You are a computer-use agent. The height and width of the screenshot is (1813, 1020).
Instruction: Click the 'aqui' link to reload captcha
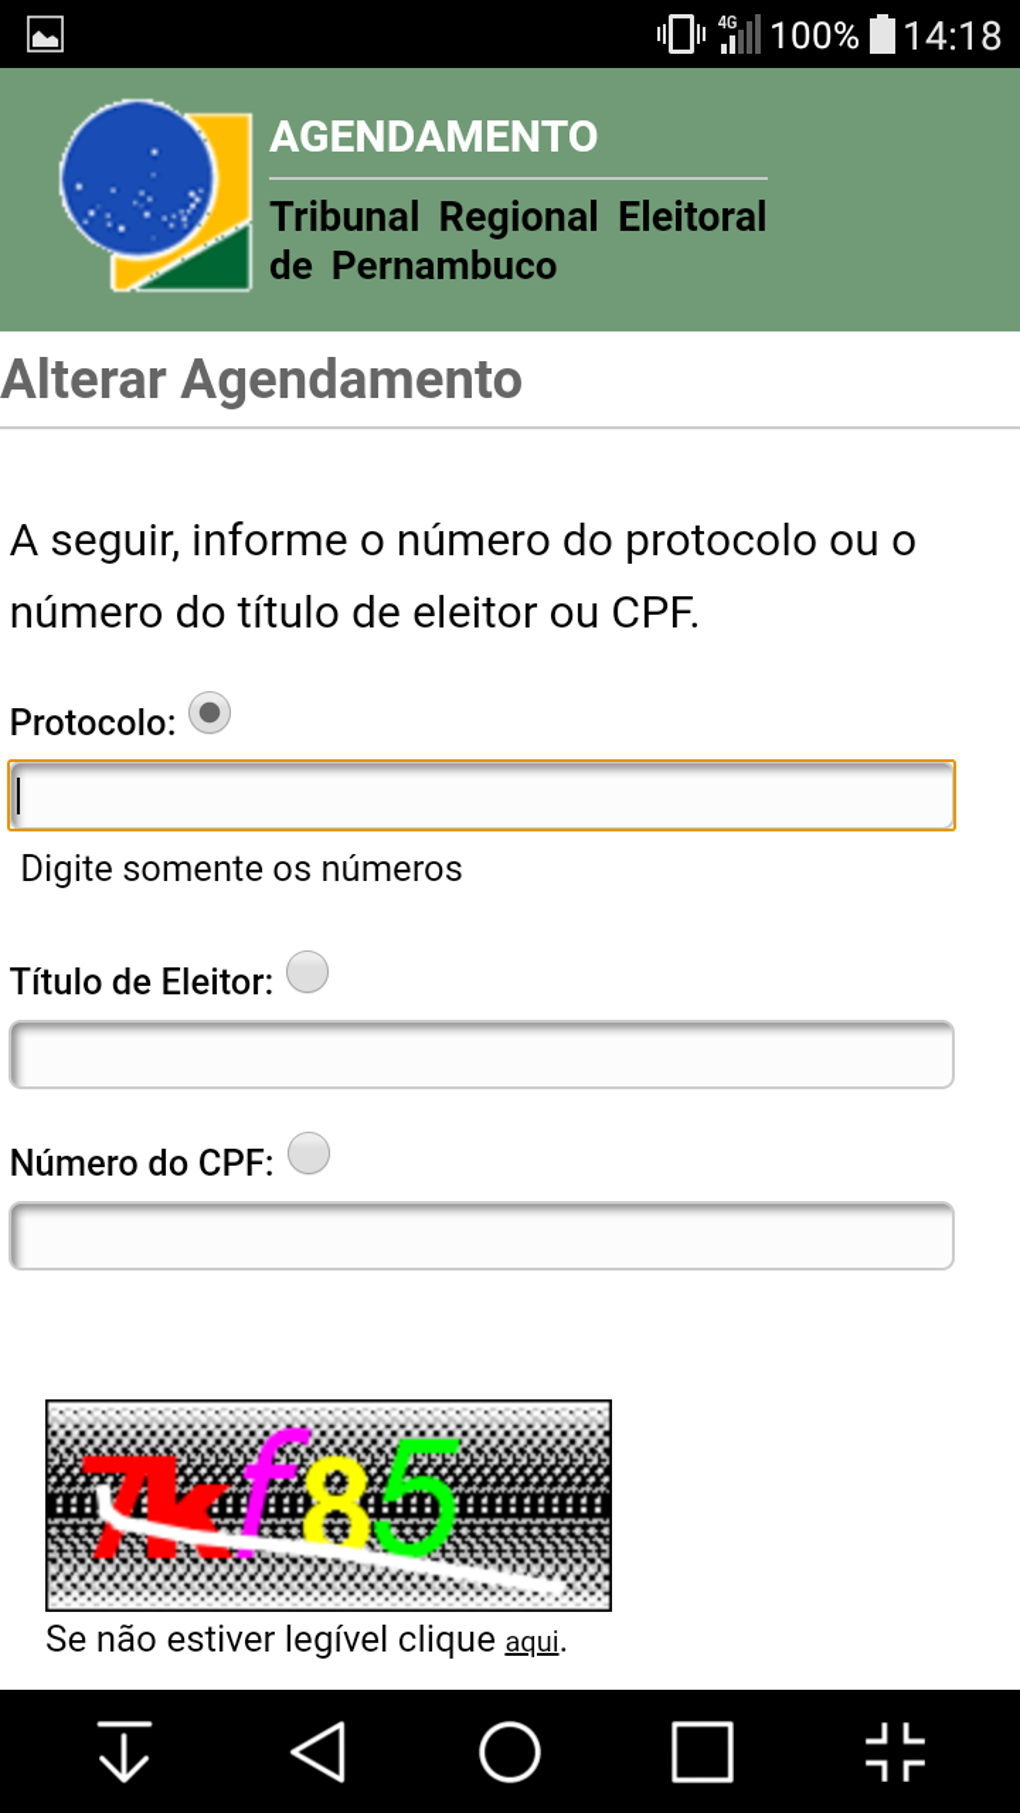point(532,1642)
